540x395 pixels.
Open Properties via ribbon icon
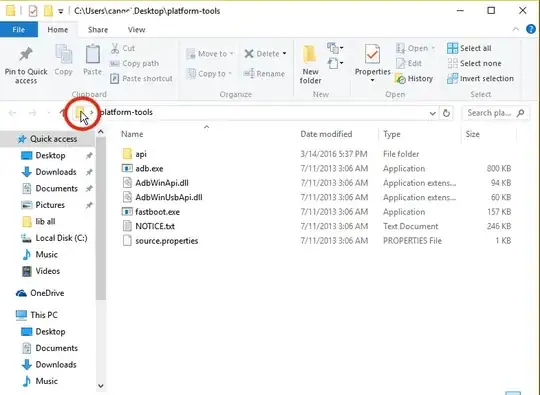click(x=372, y=54)
